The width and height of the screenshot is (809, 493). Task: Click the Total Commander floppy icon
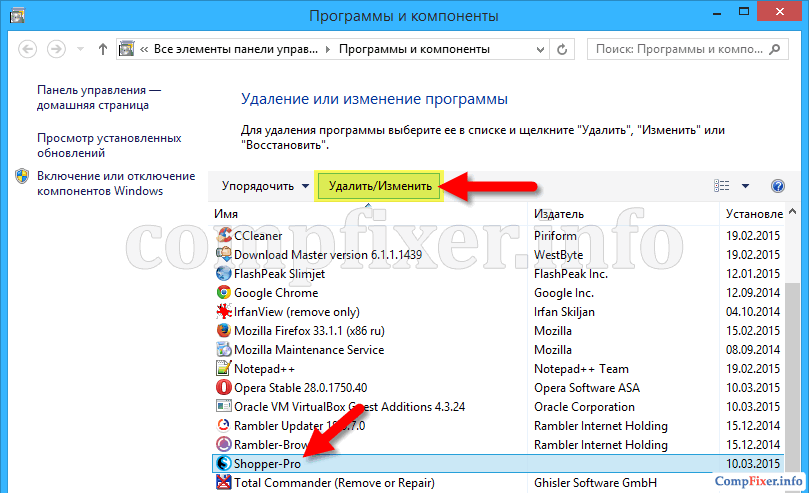(224, 483)
